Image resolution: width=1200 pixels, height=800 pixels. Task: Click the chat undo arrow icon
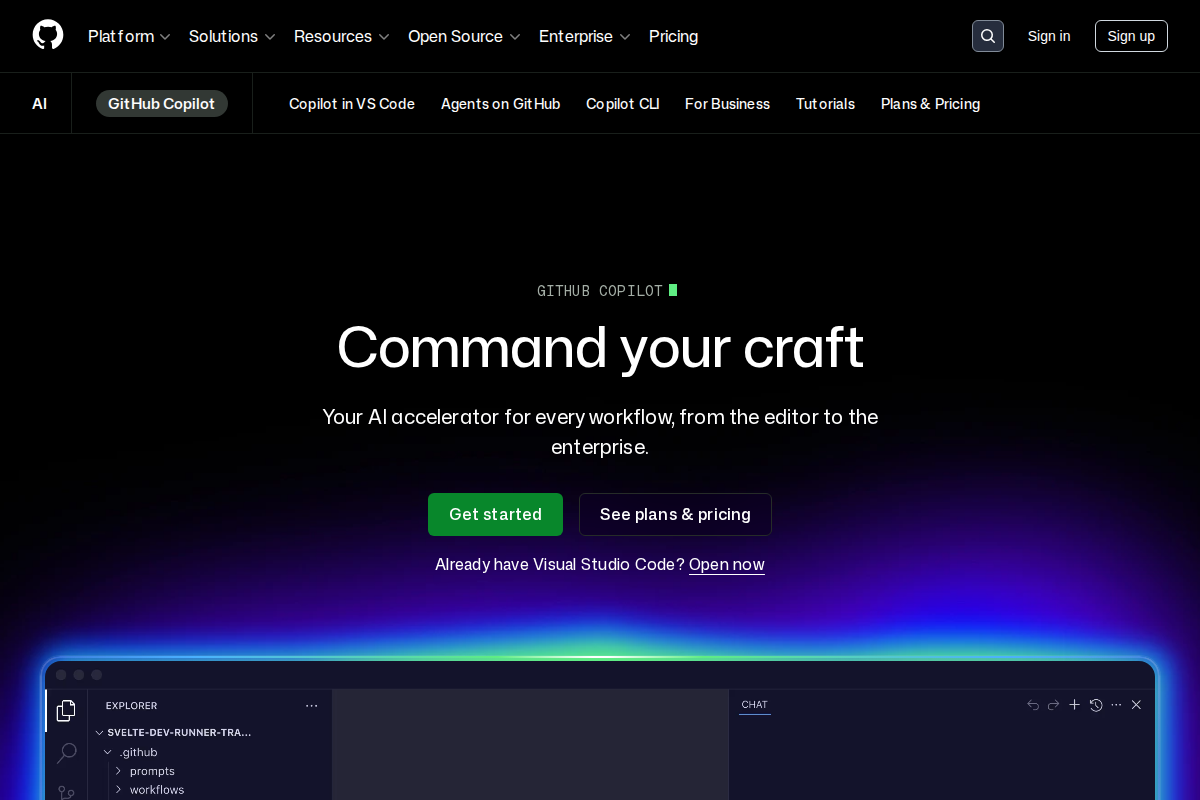click(x=1033, y=705)
